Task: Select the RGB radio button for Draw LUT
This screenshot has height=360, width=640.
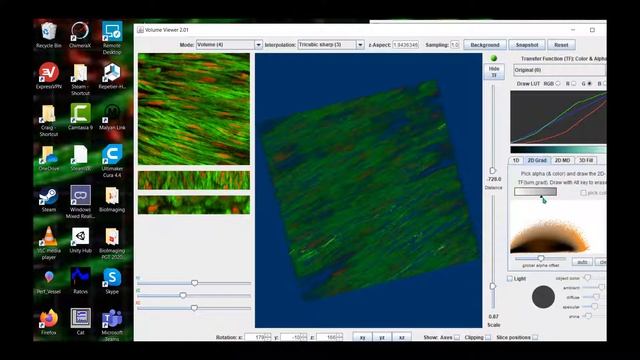Action: click(558, 84)
